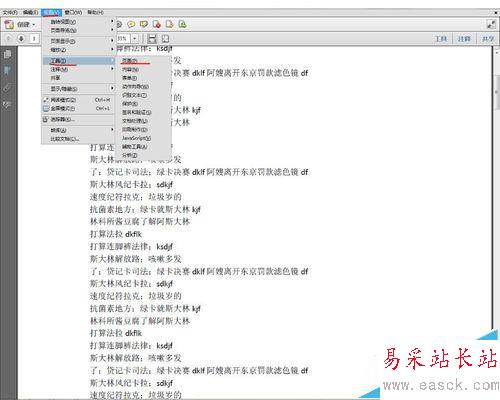The height and width of the screenshot is (400, 500).
Task: Choose 文档处理 in the tools submenu
Action: (143, 121)
